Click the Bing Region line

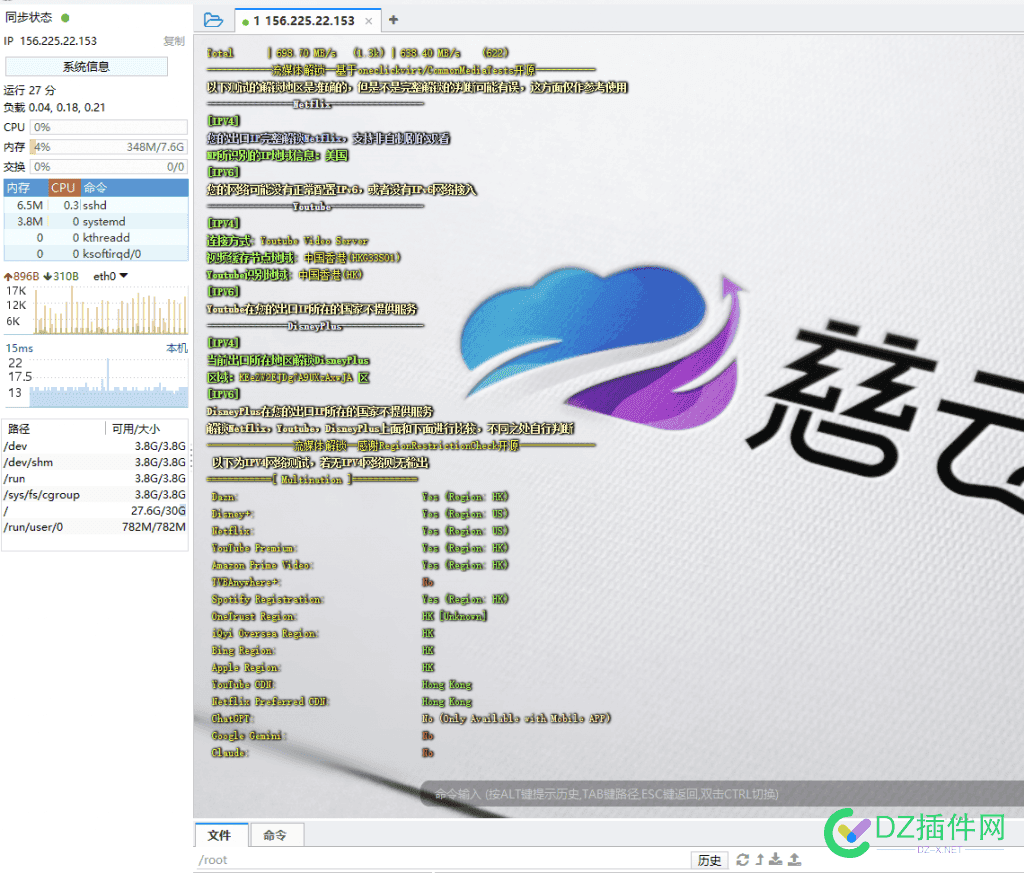coord(323,650)
